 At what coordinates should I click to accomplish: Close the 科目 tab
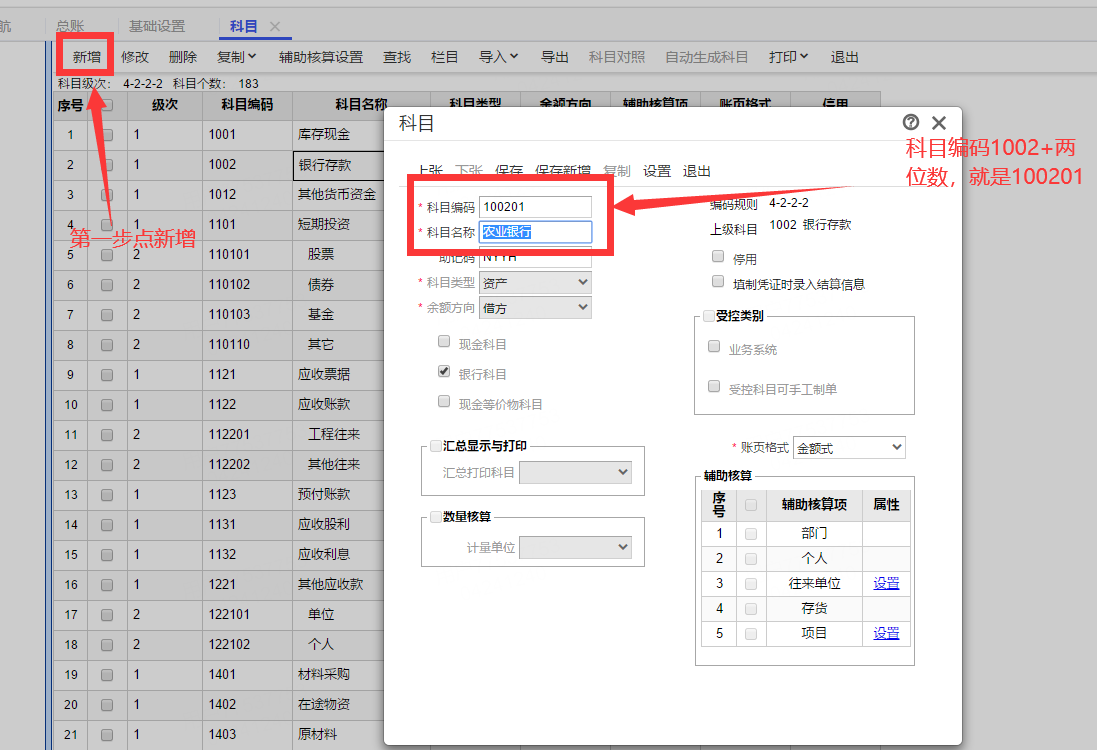pyautogui.click(x=275, y=27)
